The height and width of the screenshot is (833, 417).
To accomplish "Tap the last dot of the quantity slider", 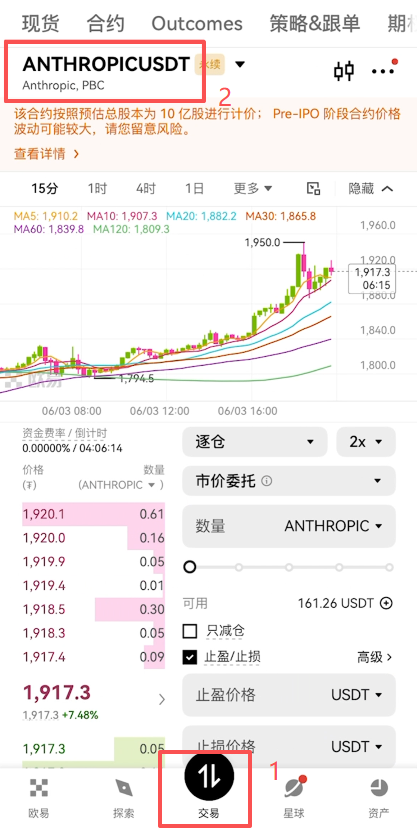I will 389,567.
